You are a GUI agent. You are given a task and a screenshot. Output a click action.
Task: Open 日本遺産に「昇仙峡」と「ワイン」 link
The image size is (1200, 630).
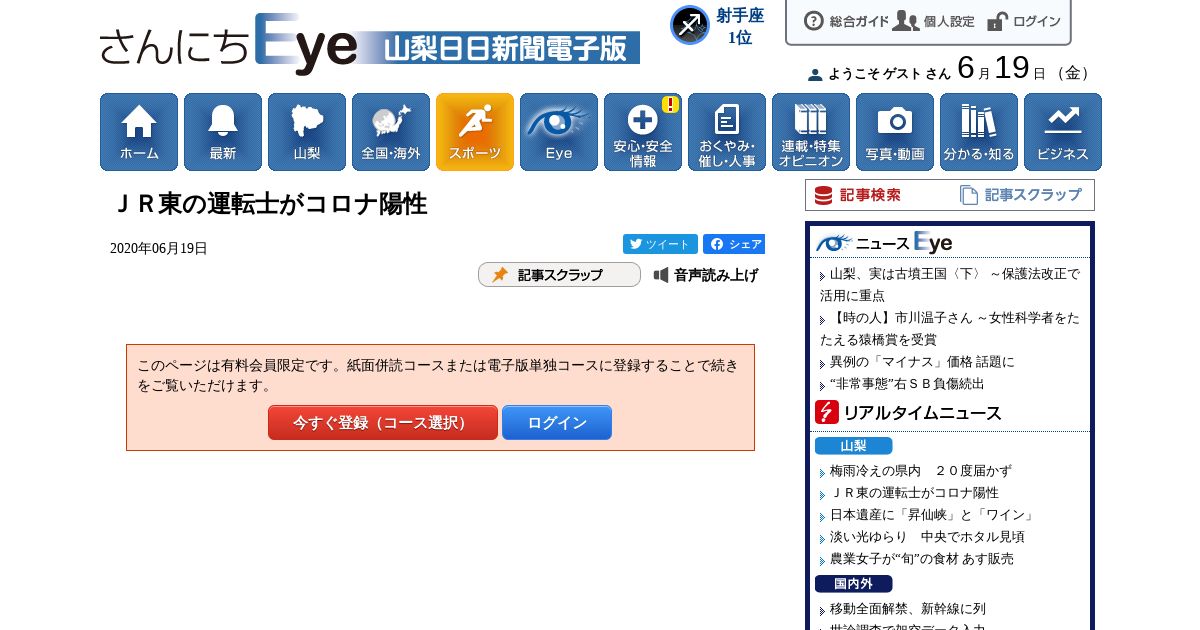(x=933, y=515)
